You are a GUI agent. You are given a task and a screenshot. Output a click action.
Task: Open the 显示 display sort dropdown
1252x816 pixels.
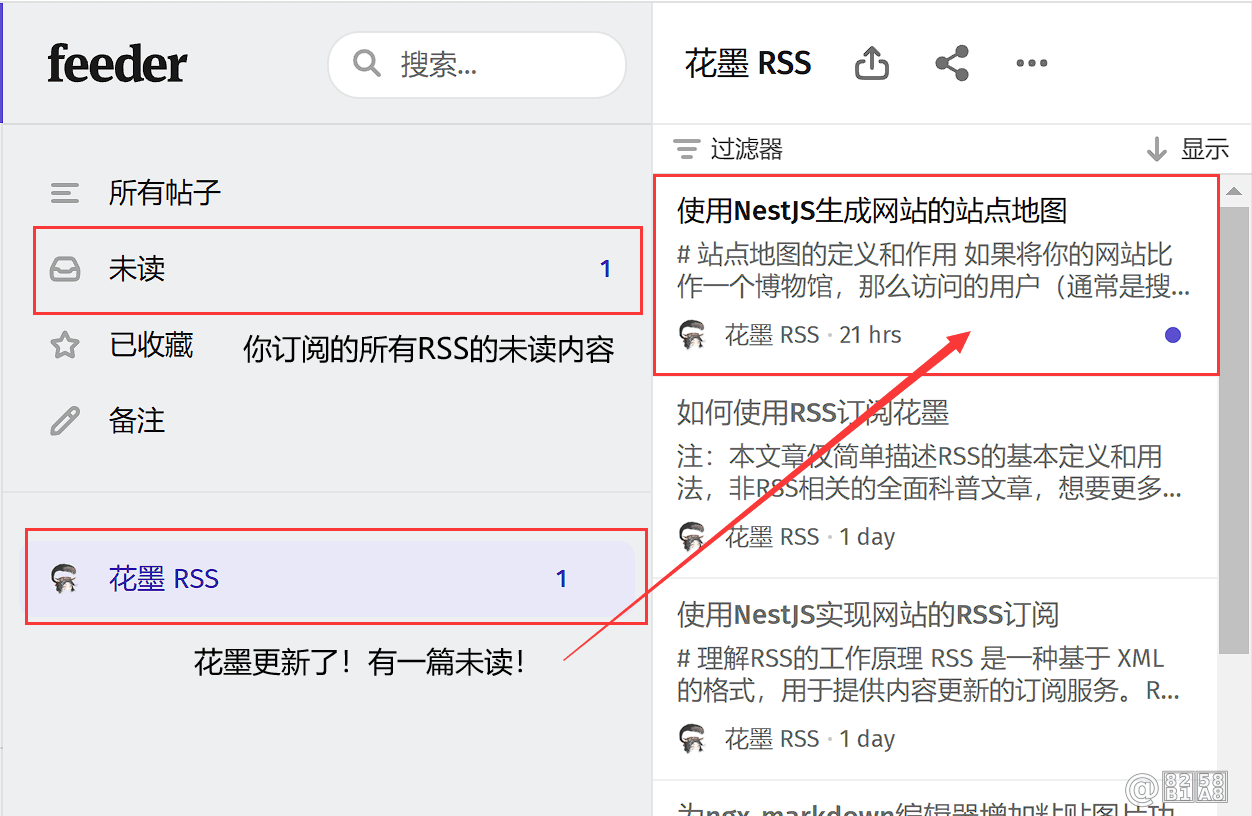1187,149
